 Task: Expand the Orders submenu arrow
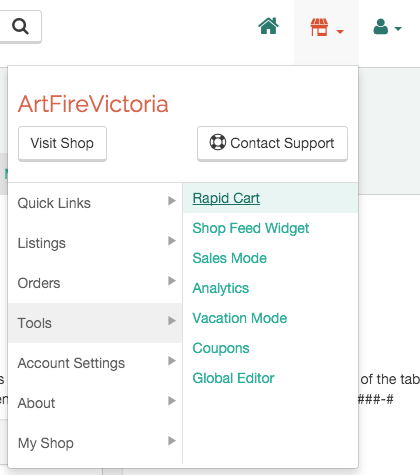pyautogui.click(x=172, y=281)
